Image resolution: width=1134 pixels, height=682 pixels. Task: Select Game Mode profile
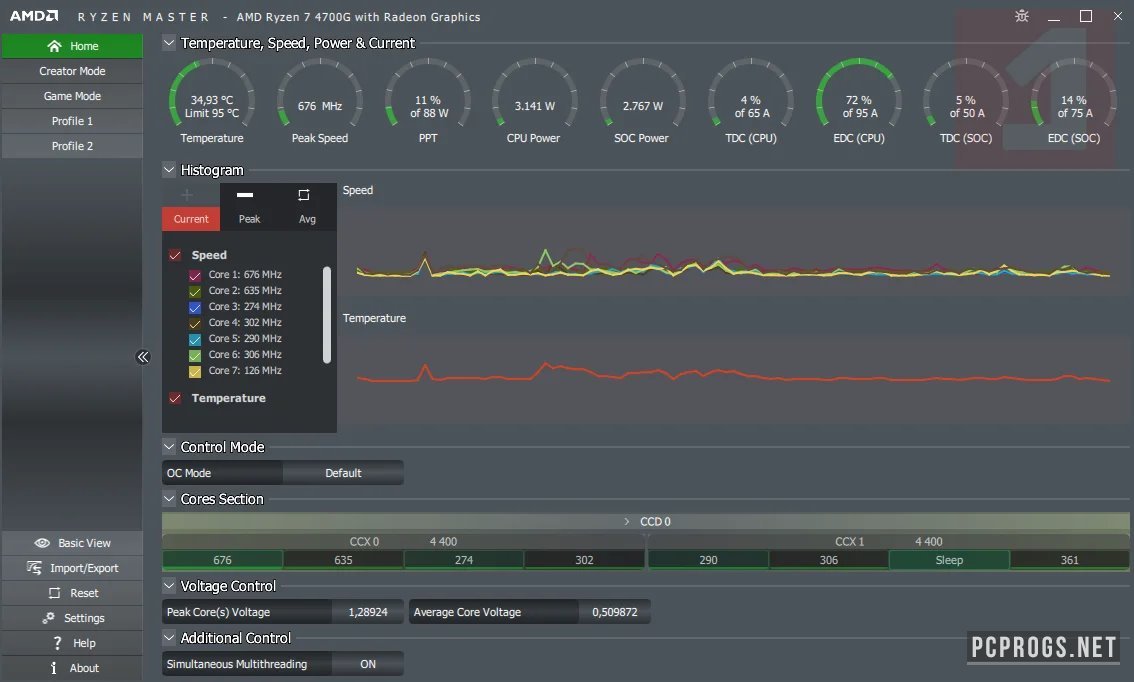[72, 96]
